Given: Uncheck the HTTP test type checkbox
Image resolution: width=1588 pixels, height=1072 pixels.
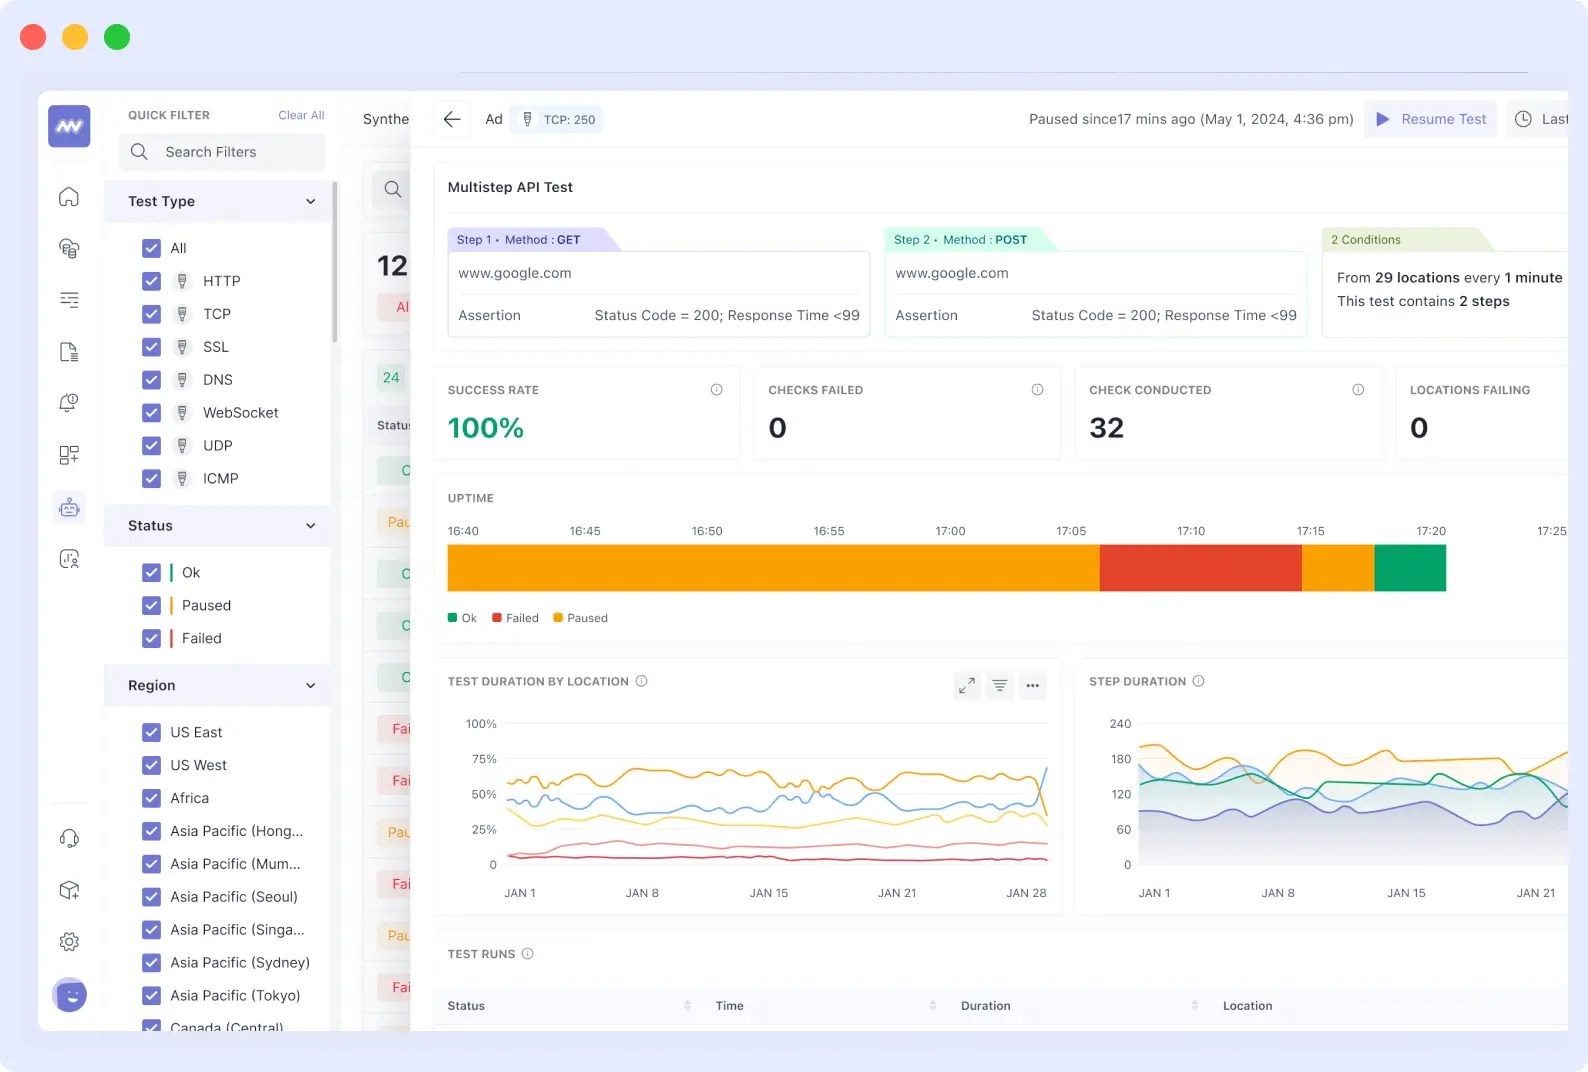Looking at the screenshot, I should (x=152, y=281).
